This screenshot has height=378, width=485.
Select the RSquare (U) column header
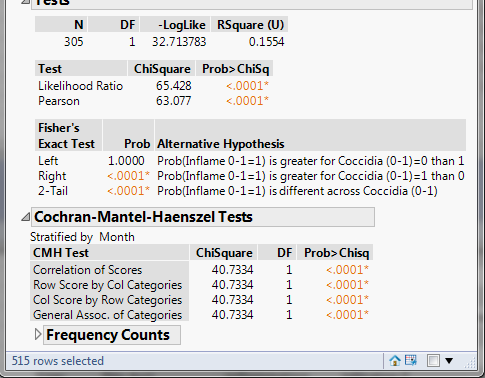(x=250, y=25)
